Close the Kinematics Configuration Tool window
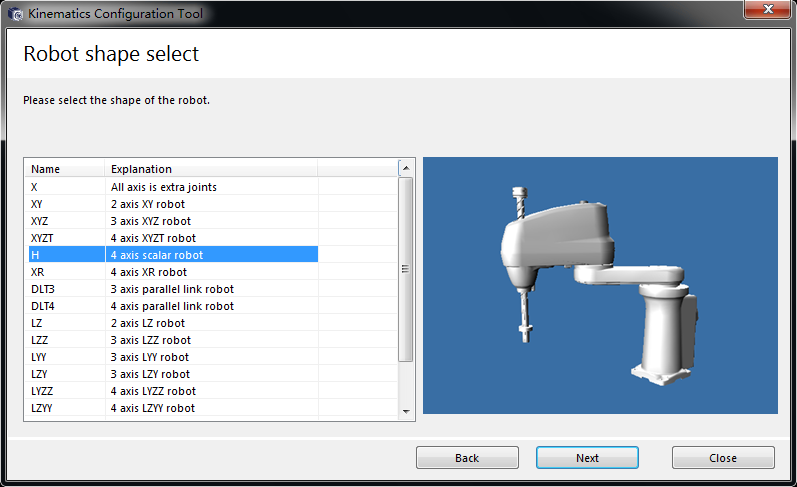The width and height of the screenshot is (797, 487). [x=768, y=10]
